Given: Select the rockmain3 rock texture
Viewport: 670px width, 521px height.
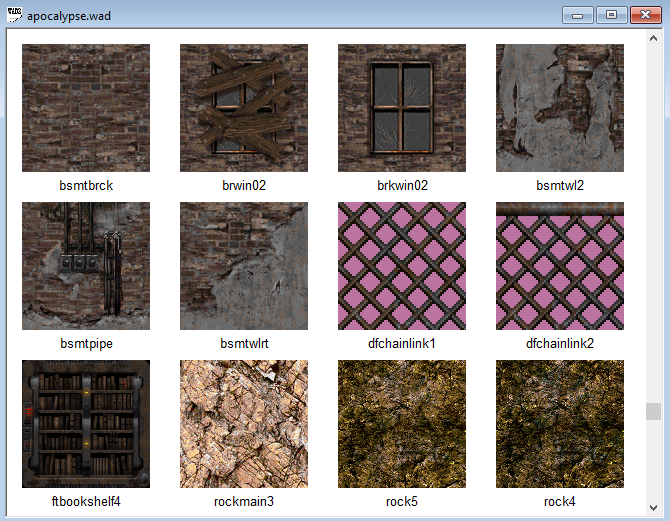Looking at the screenshot, I should click(244, 424).
